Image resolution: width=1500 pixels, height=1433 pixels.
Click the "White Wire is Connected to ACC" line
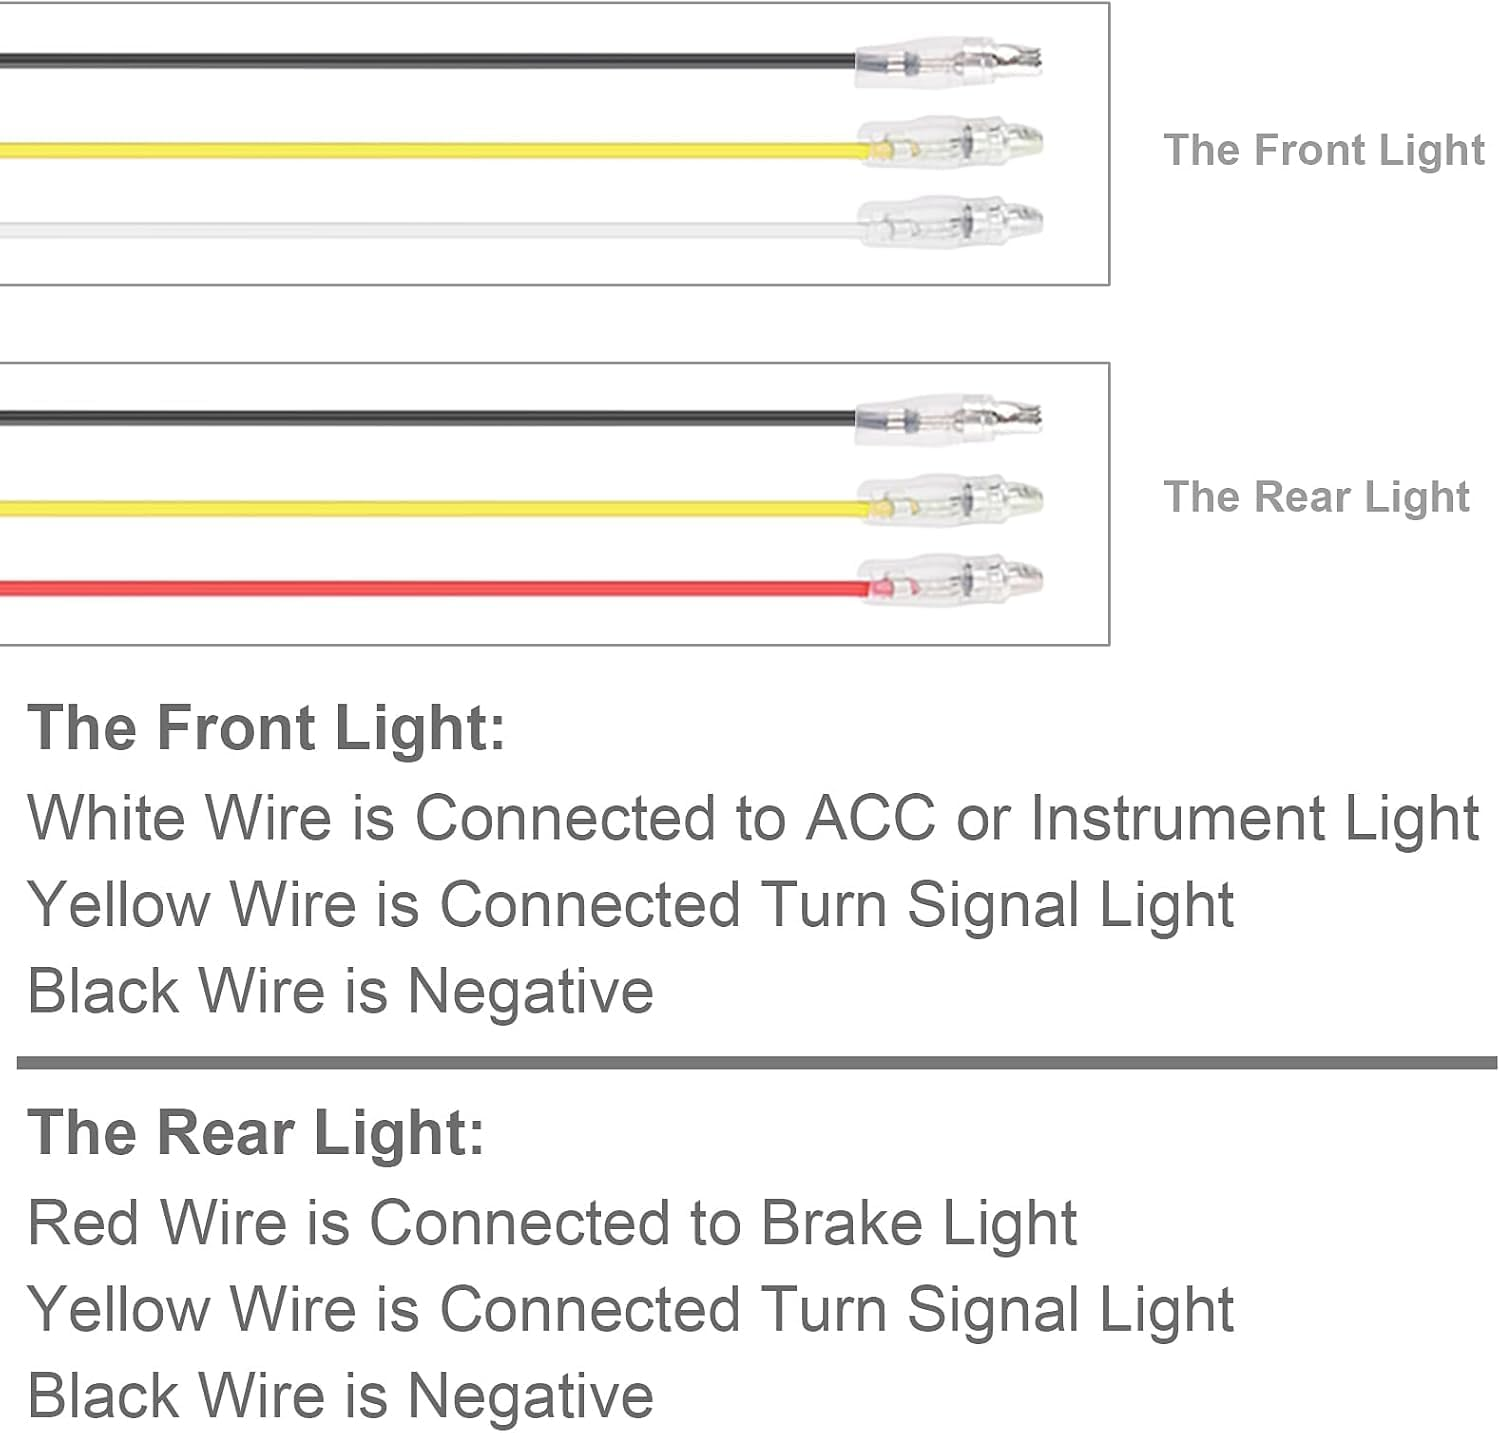(x=752, y=819)
